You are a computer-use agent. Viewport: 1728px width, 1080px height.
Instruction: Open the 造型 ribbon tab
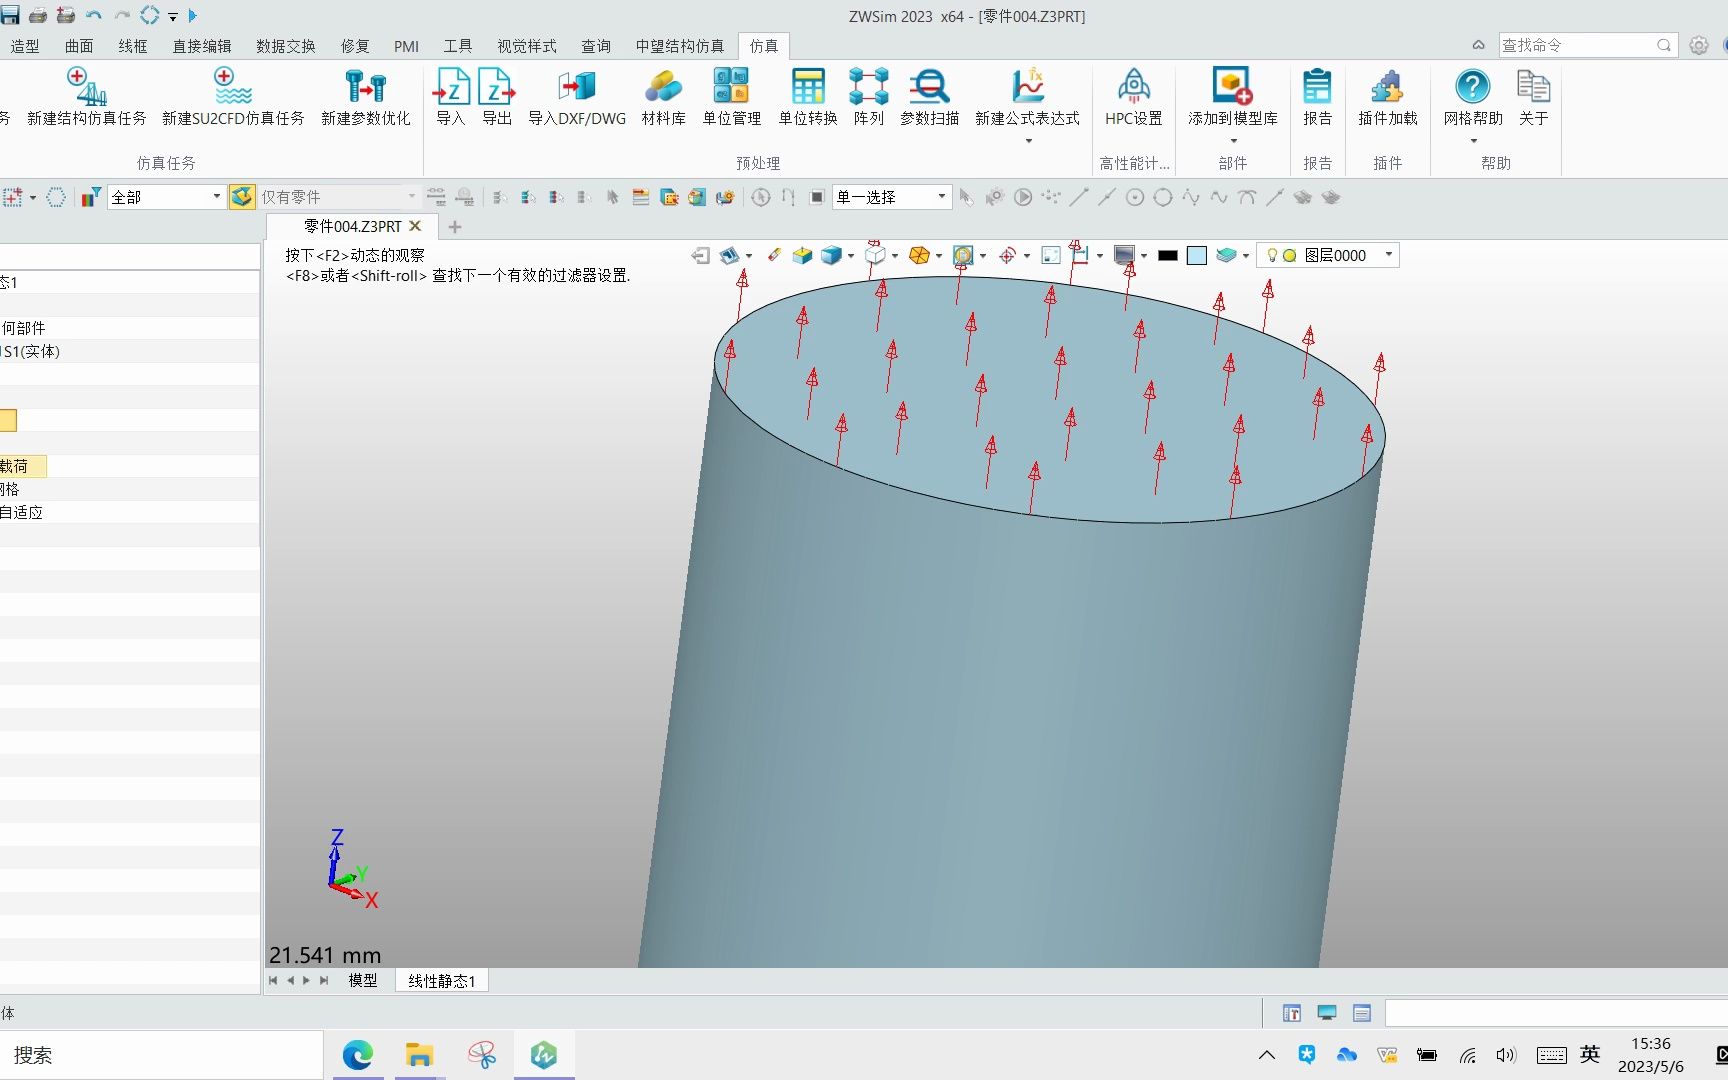point(25,46)
